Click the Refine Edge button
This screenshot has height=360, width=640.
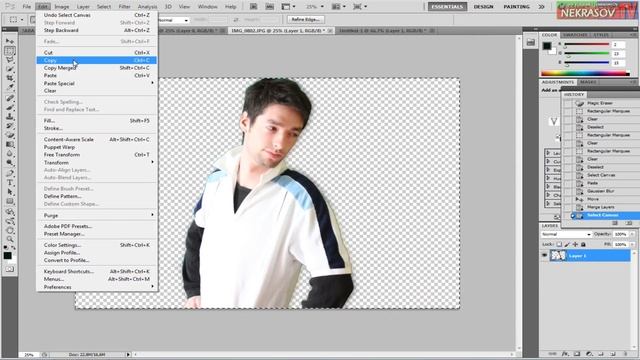[x=306, y=20]
